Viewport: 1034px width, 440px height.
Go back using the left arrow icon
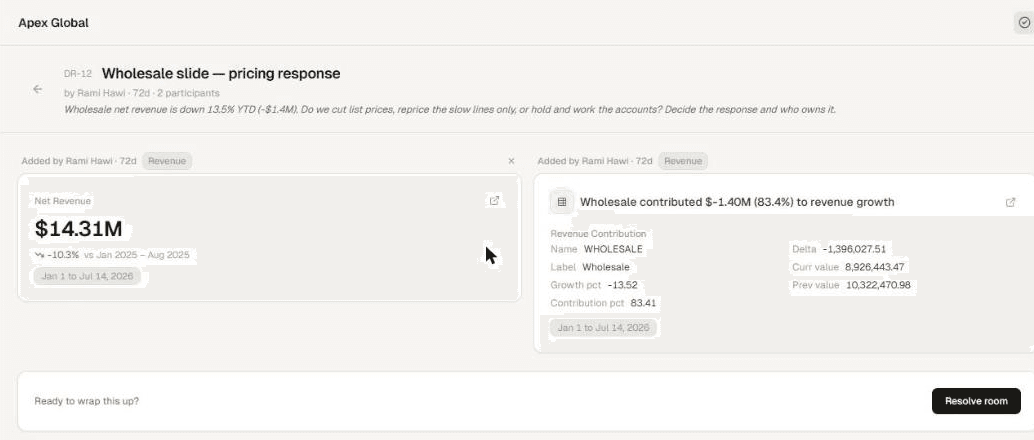(x=38, y=89)
